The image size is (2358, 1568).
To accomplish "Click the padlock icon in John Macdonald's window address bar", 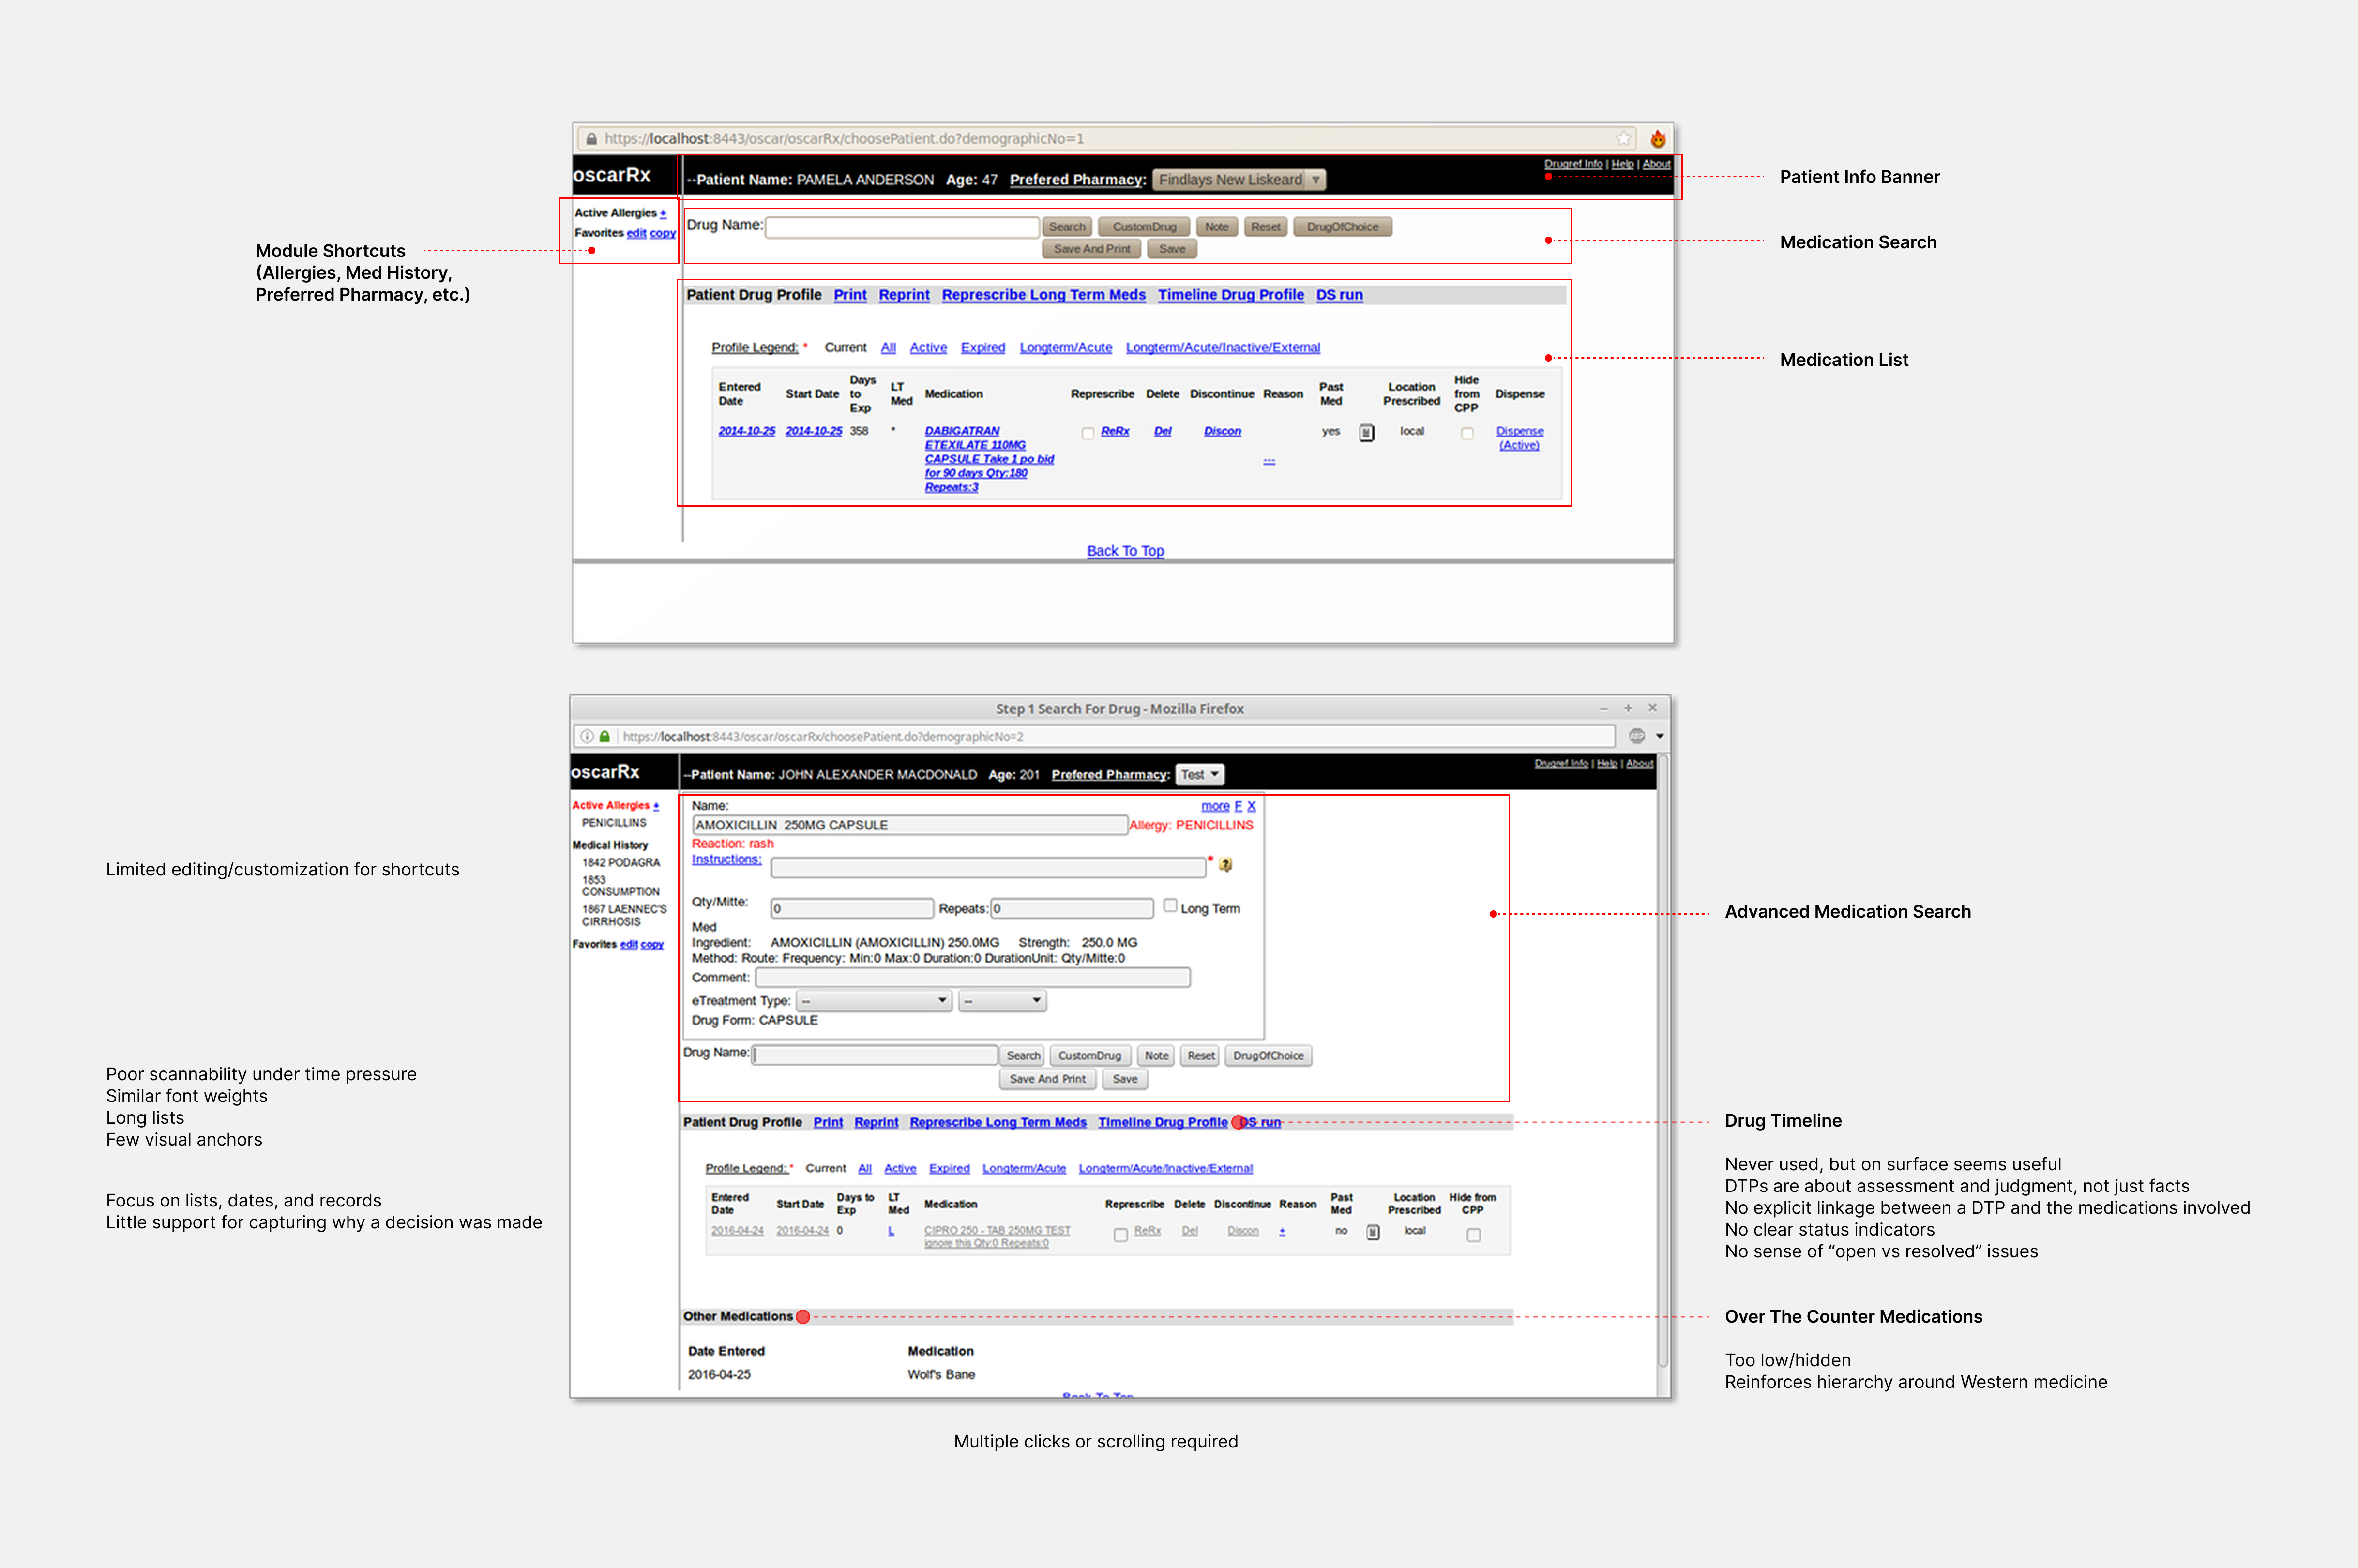I will pyautogui.click(x=605, y=736).
